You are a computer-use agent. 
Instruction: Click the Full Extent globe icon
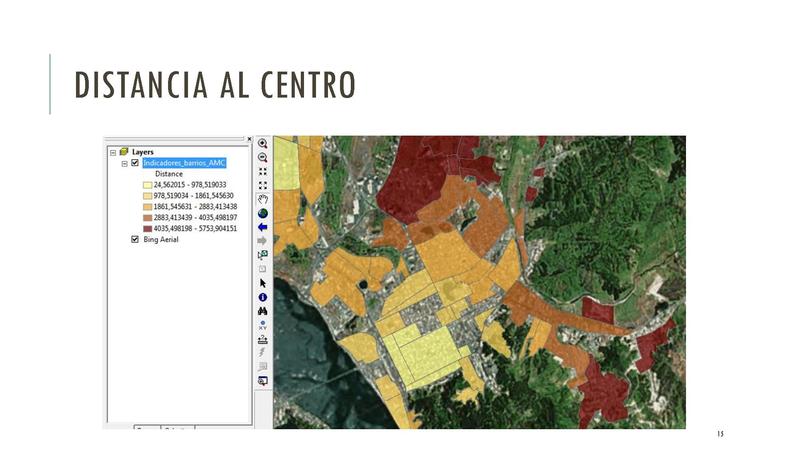click(263, 213)
